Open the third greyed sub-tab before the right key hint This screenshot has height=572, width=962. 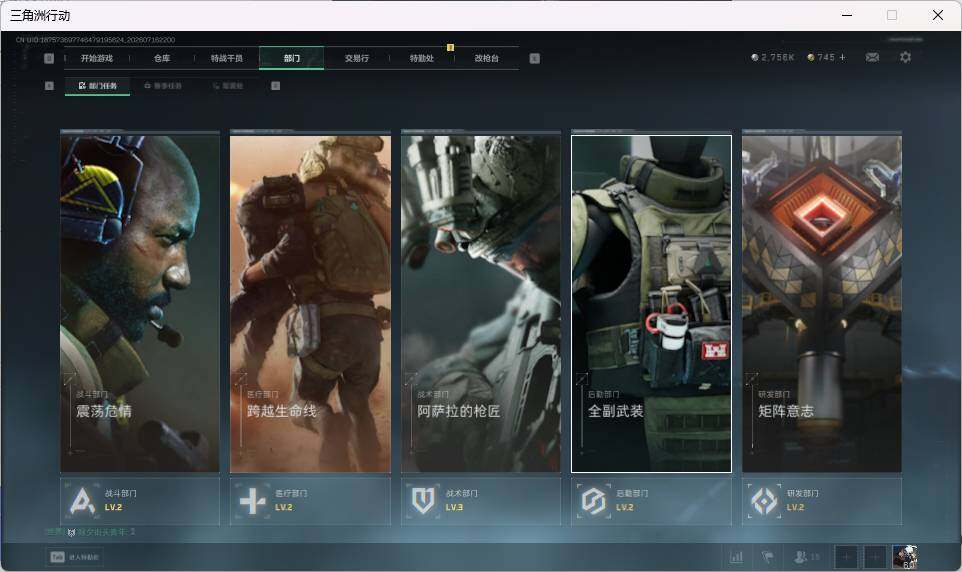[x=228, y=86]
